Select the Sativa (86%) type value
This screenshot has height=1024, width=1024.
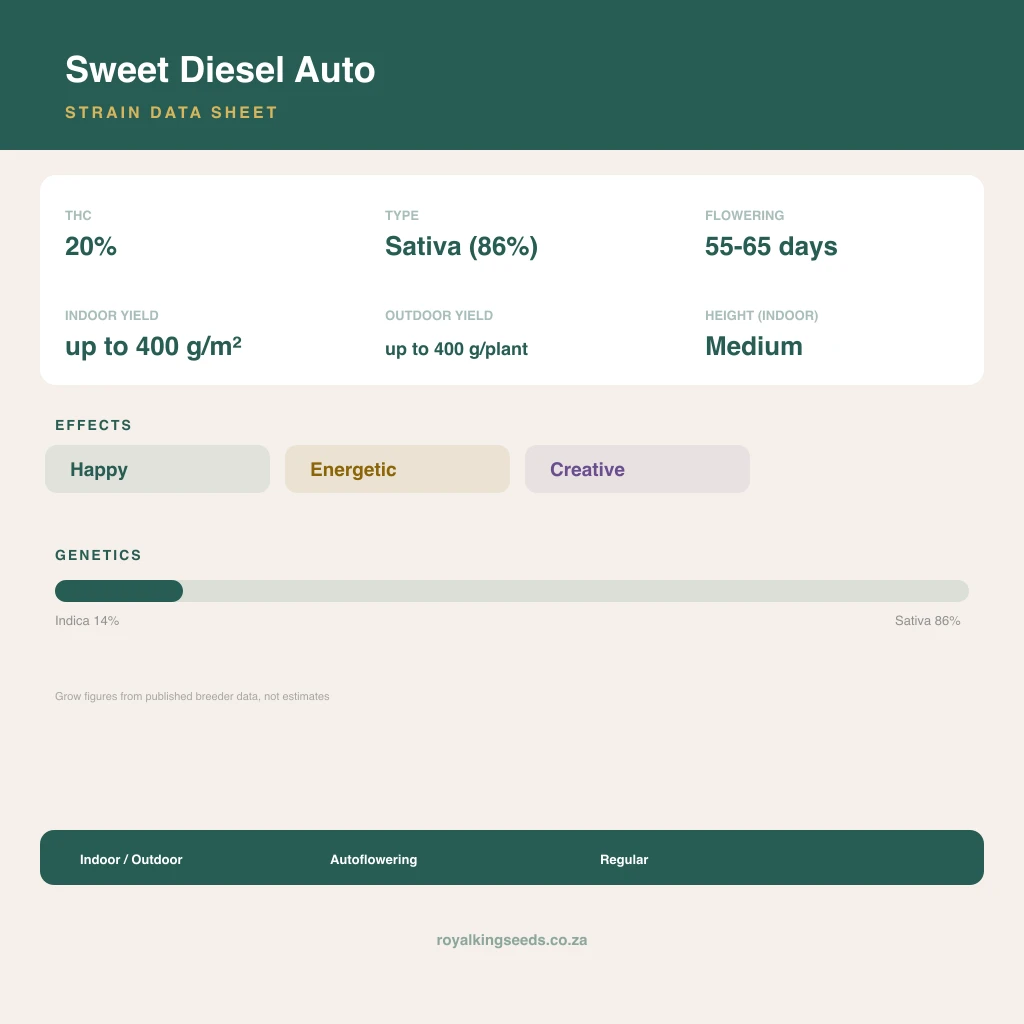[461, 246]
